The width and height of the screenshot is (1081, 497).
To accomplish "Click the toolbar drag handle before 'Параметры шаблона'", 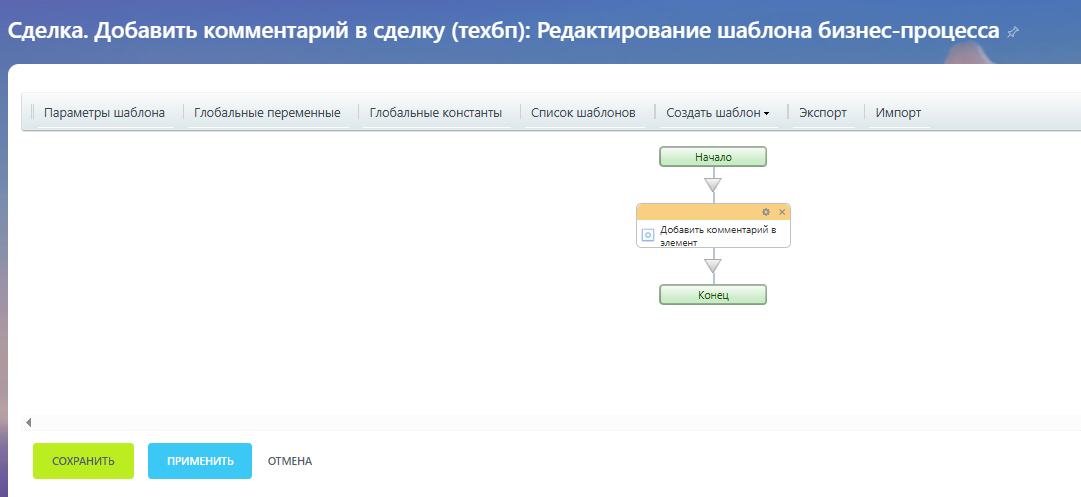I will coord(32,113).
